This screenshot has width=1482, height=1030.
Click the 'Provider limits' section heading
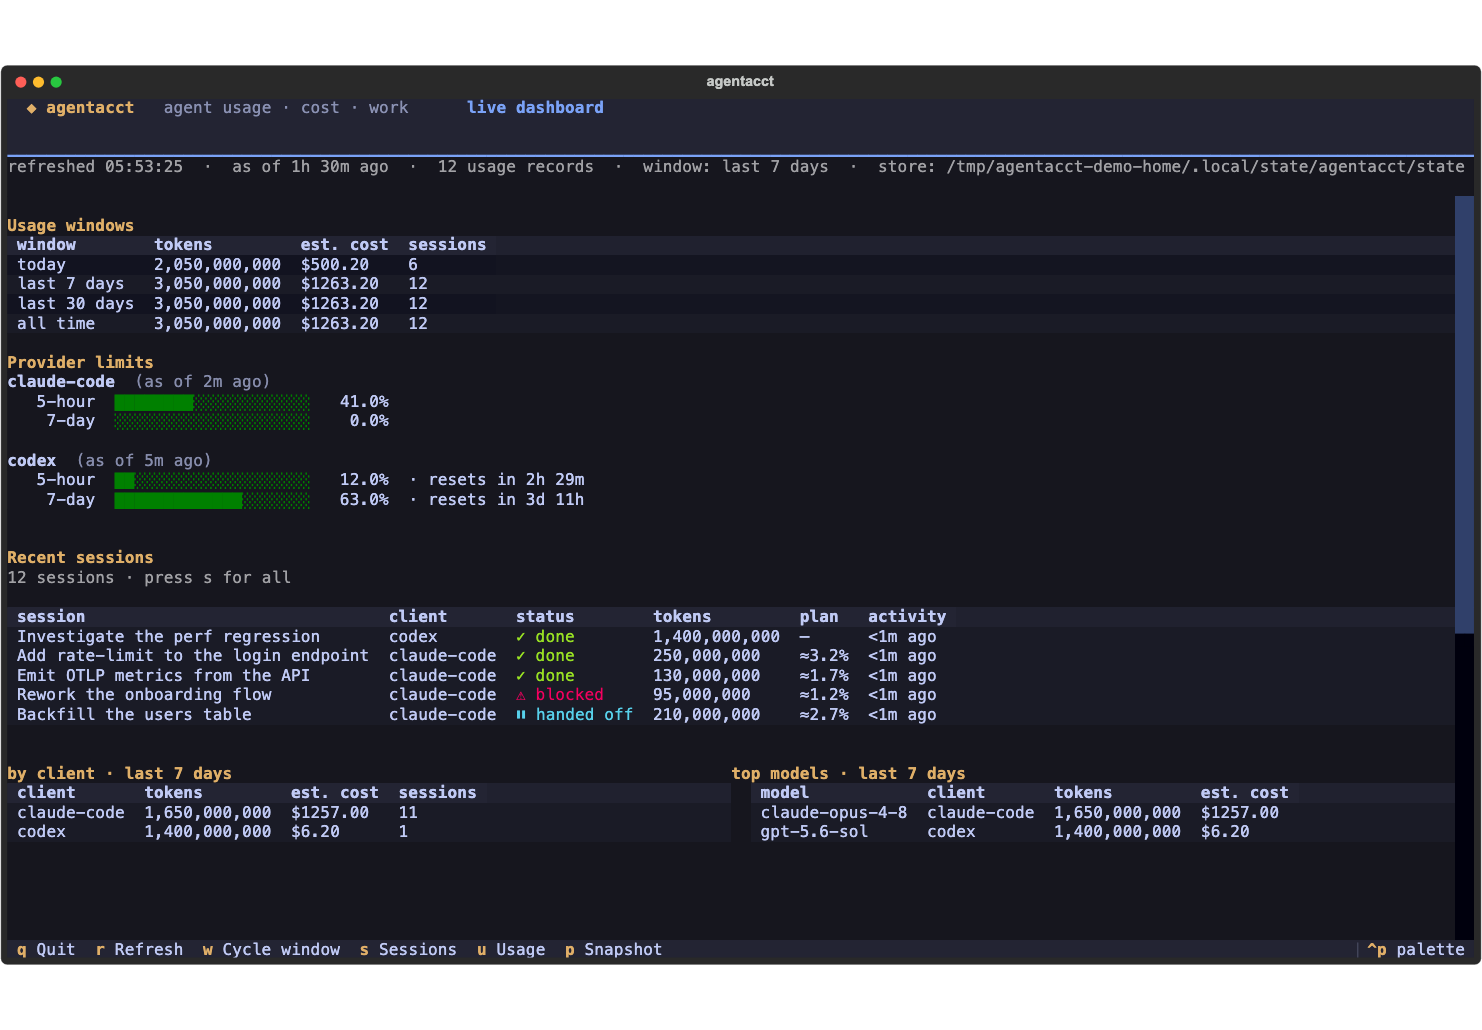coord(80,363)
